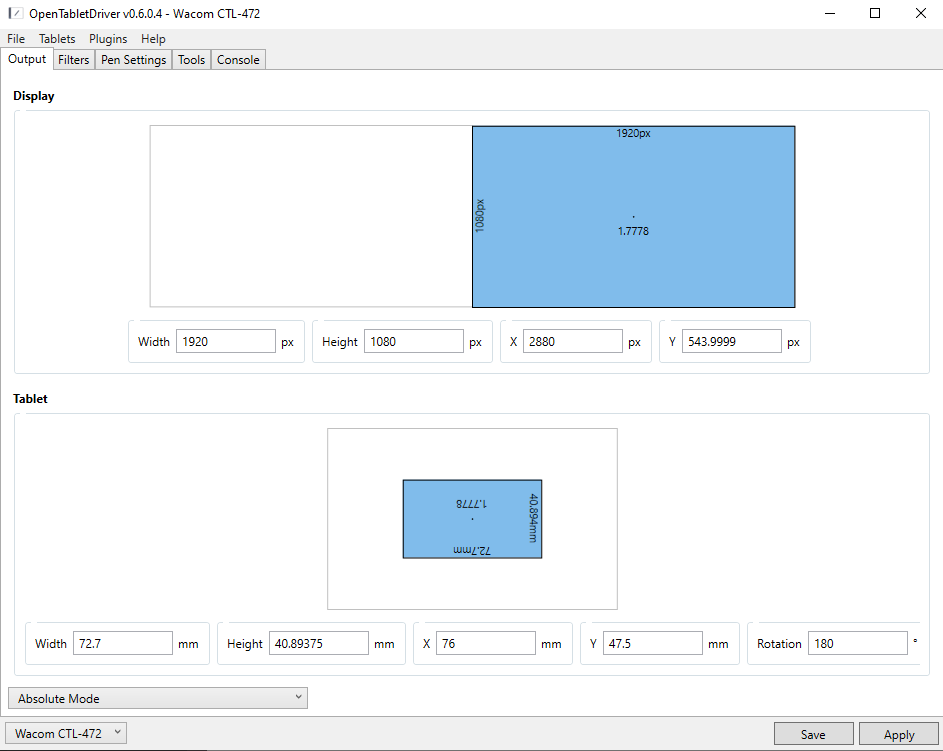
Task: Open the Wacom CTL-472 tablet selector
Action: tap(66, 734)
